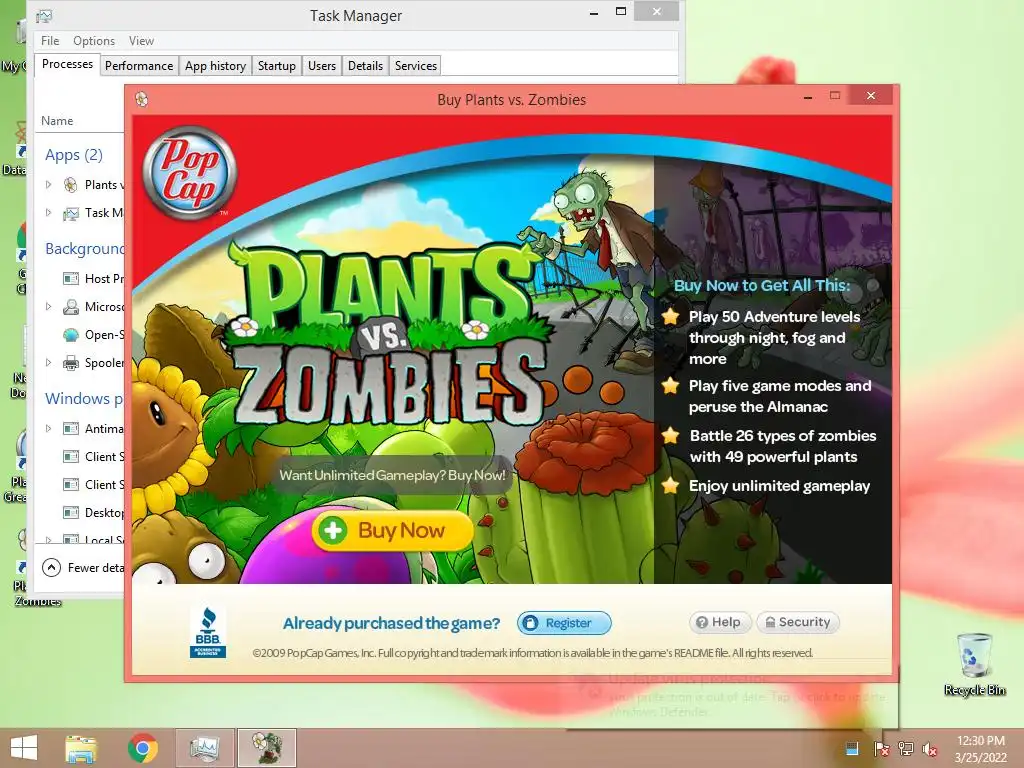
Task: Switch to the Processes tab
Action: pyautogui.click(x=67, y=64)
